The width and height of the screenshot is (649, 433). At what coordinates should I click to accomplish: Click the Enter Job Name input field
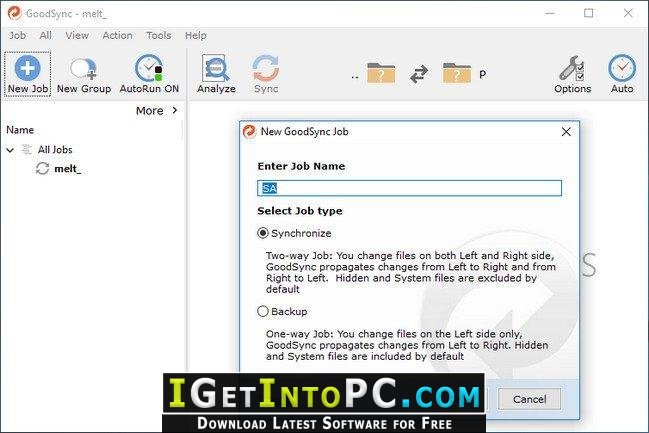tap(409, 188)
